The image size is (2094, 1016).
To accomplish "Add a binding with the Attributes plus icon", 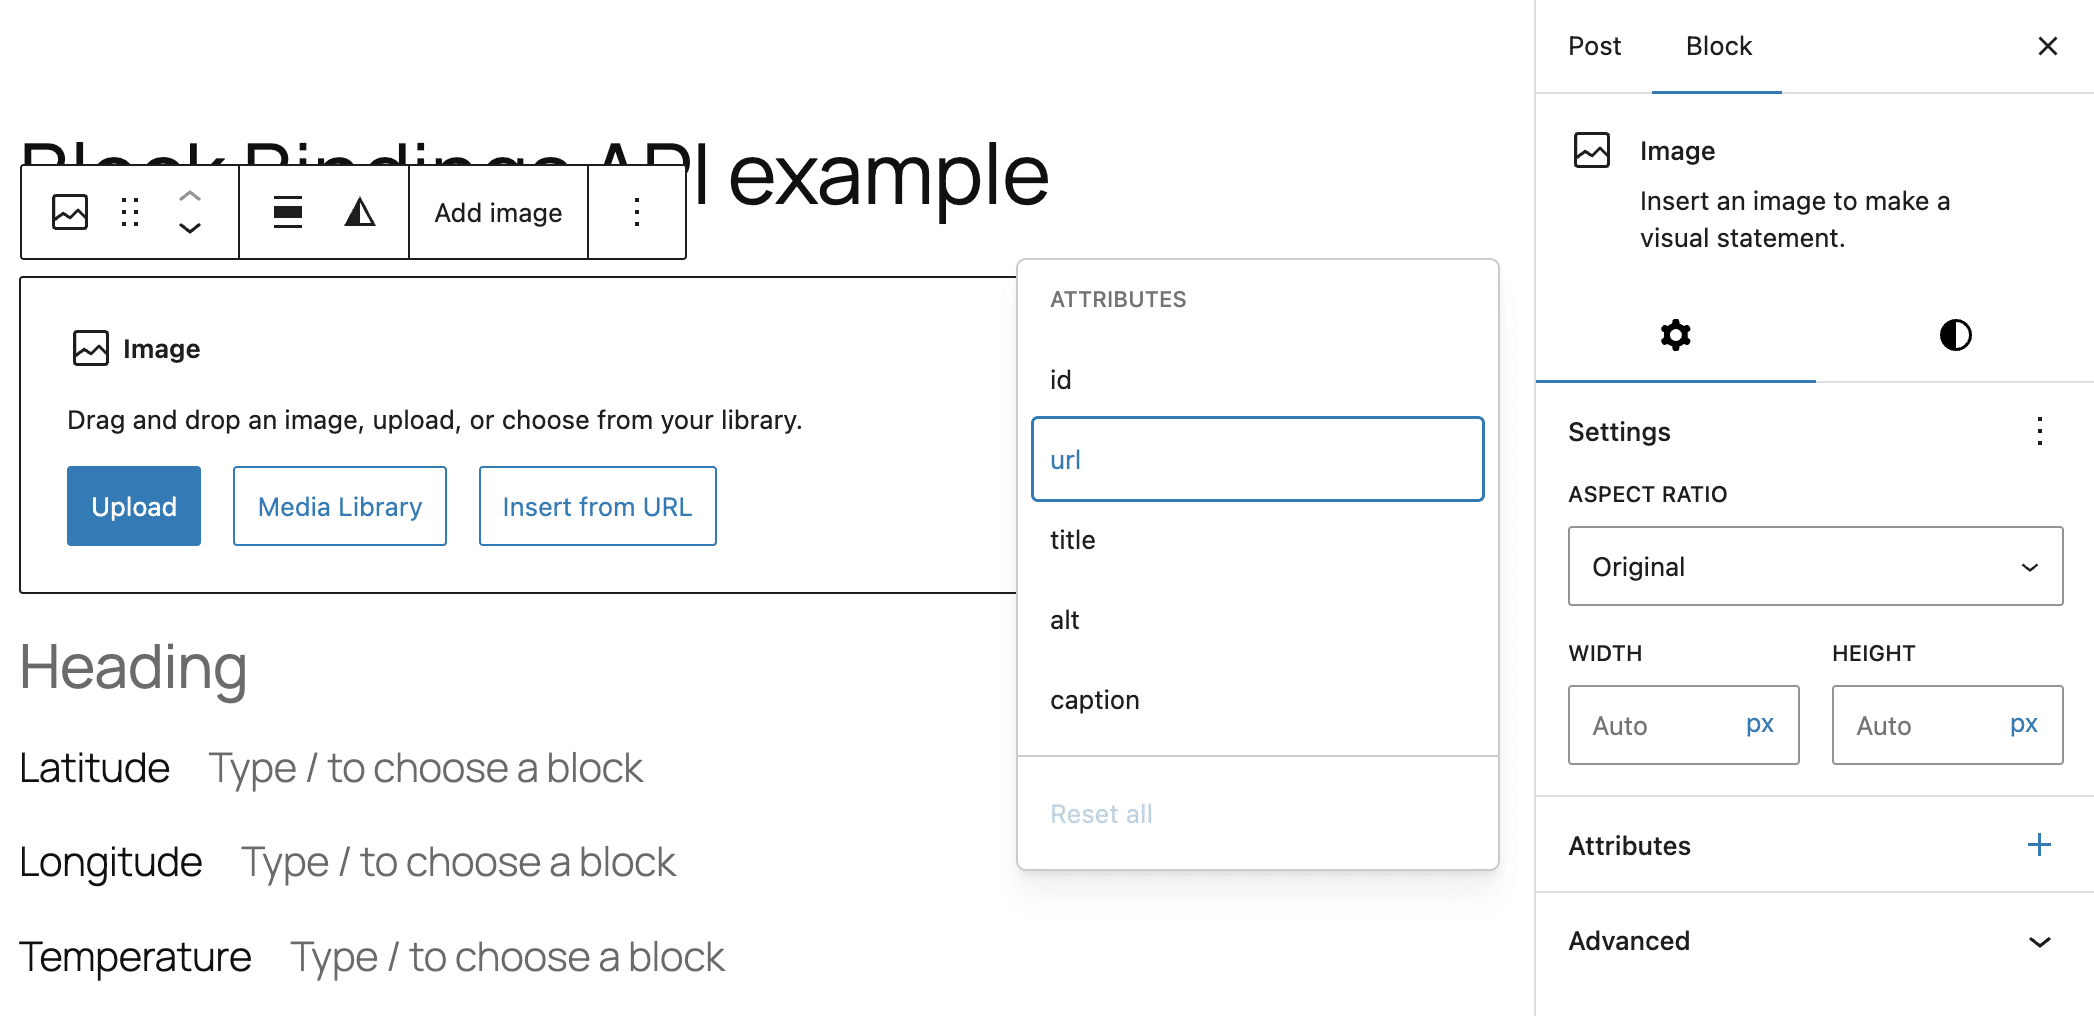I will click(2038, 845).
